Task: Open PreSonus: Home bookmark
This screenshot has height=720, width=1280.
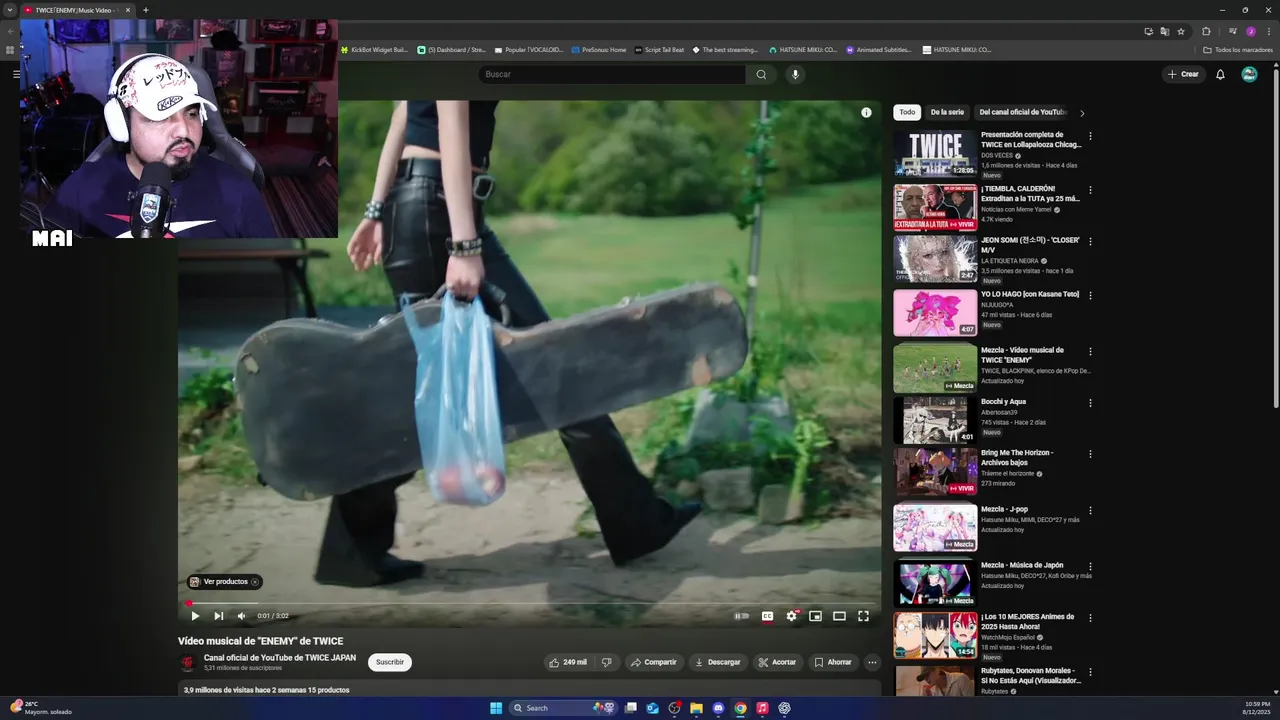Action: click(598, 49)
